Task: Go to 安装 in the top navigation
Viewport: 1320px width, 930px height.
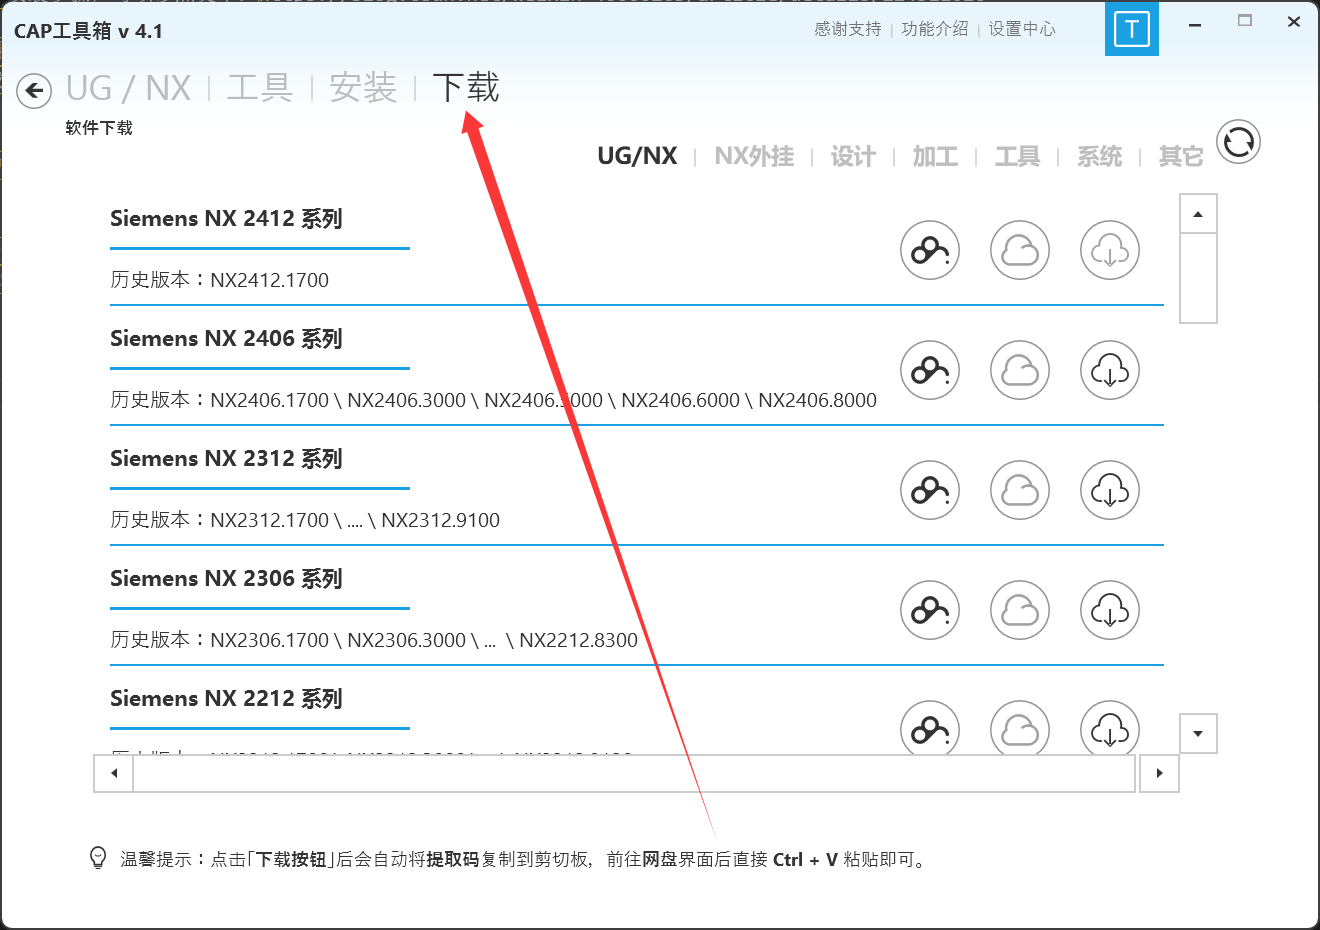Action: (363, 88)
